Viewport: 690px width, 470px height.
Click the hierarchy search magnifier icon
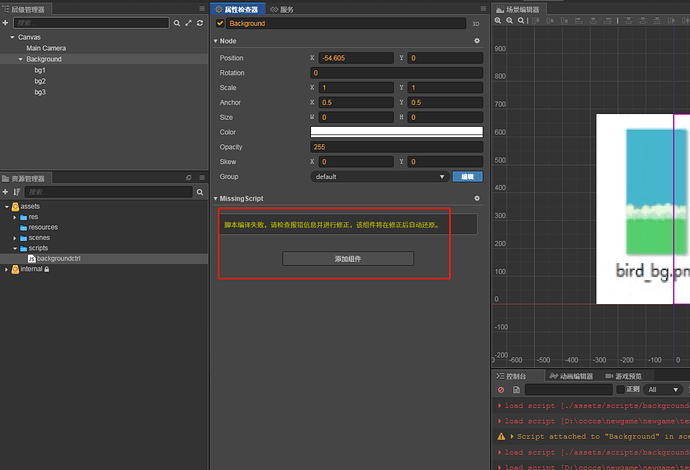176,23
